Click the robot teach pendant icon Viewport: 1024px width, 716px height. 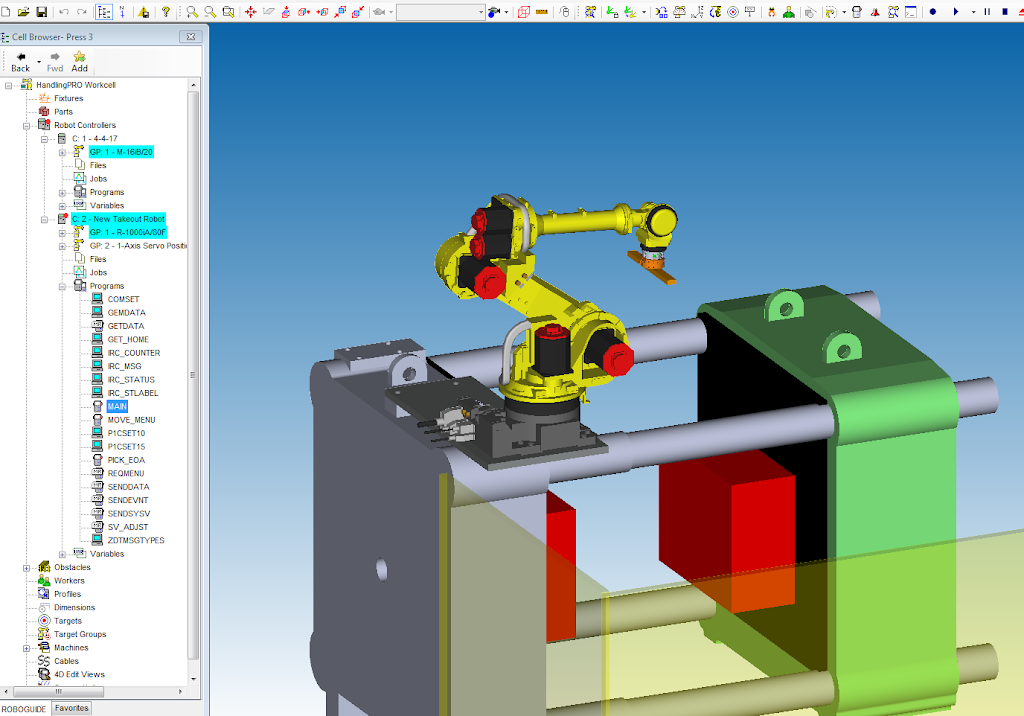857,12
